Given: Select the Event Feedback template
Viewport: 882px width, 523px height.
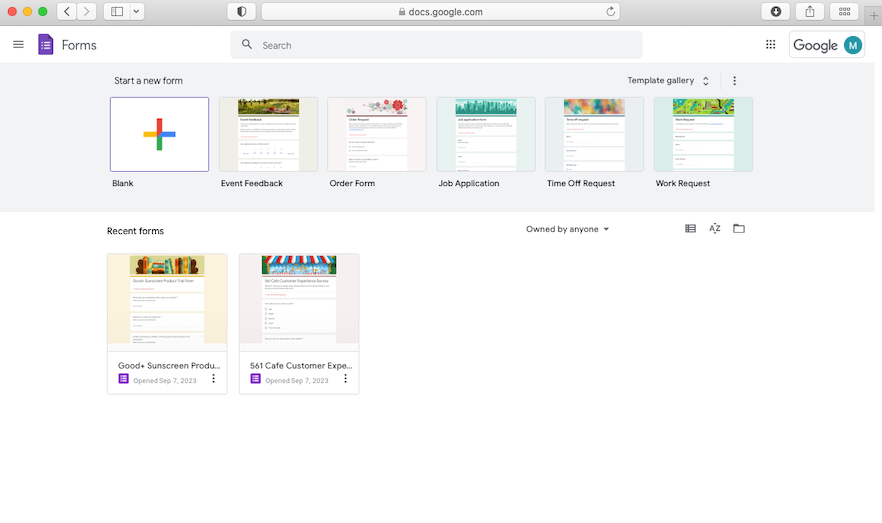Looking at the screenshot, I should [268, 134].
